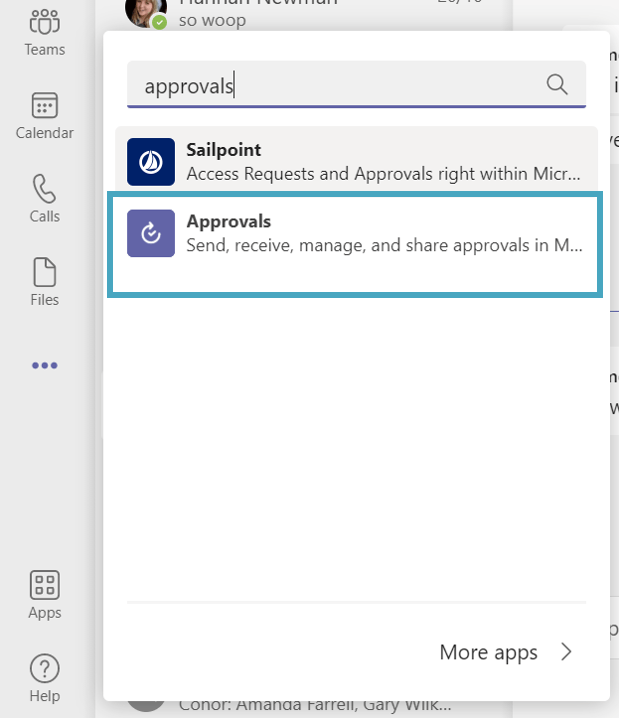Image resolution: width=619 pixels, height=718 pixels.
Task: Click the Sailpoint app icon
Action: pos(151,162)
